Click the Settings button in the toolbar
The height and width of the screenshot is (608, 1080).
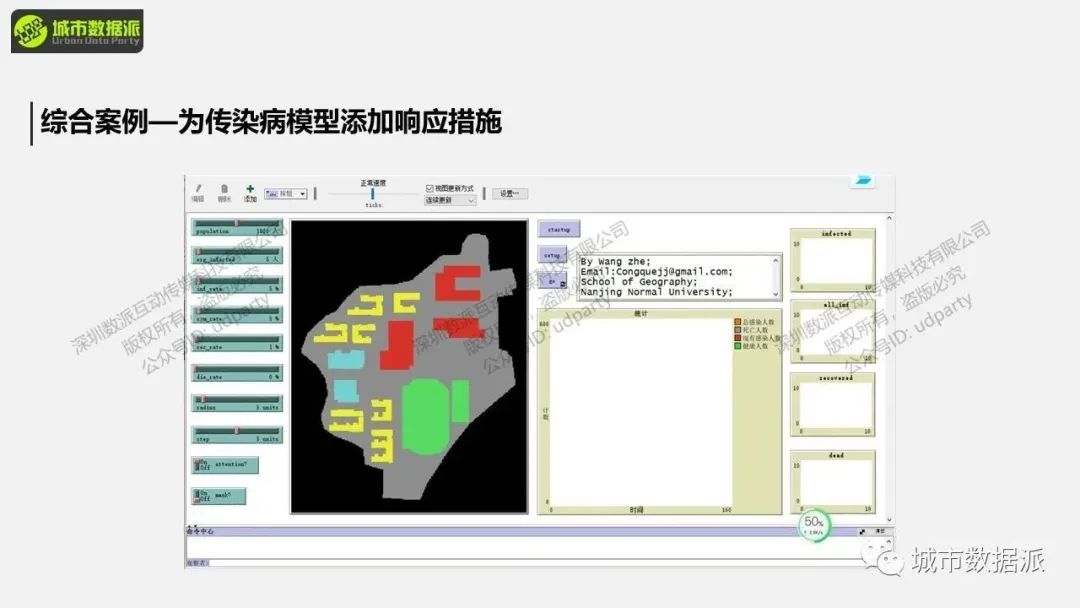point(510,193)
